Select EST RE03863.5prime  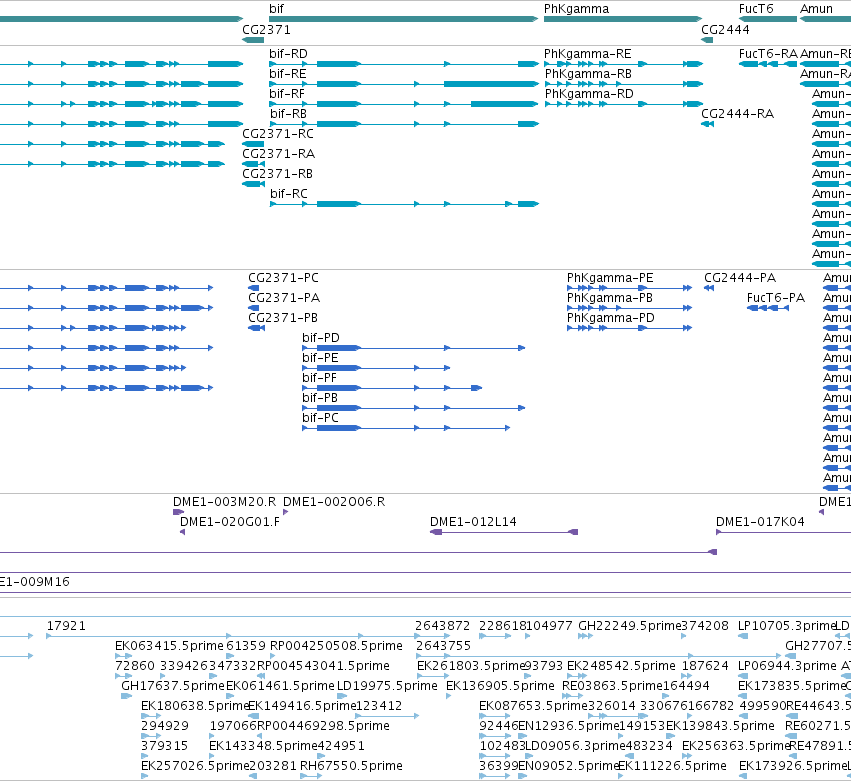pos(573,696)
